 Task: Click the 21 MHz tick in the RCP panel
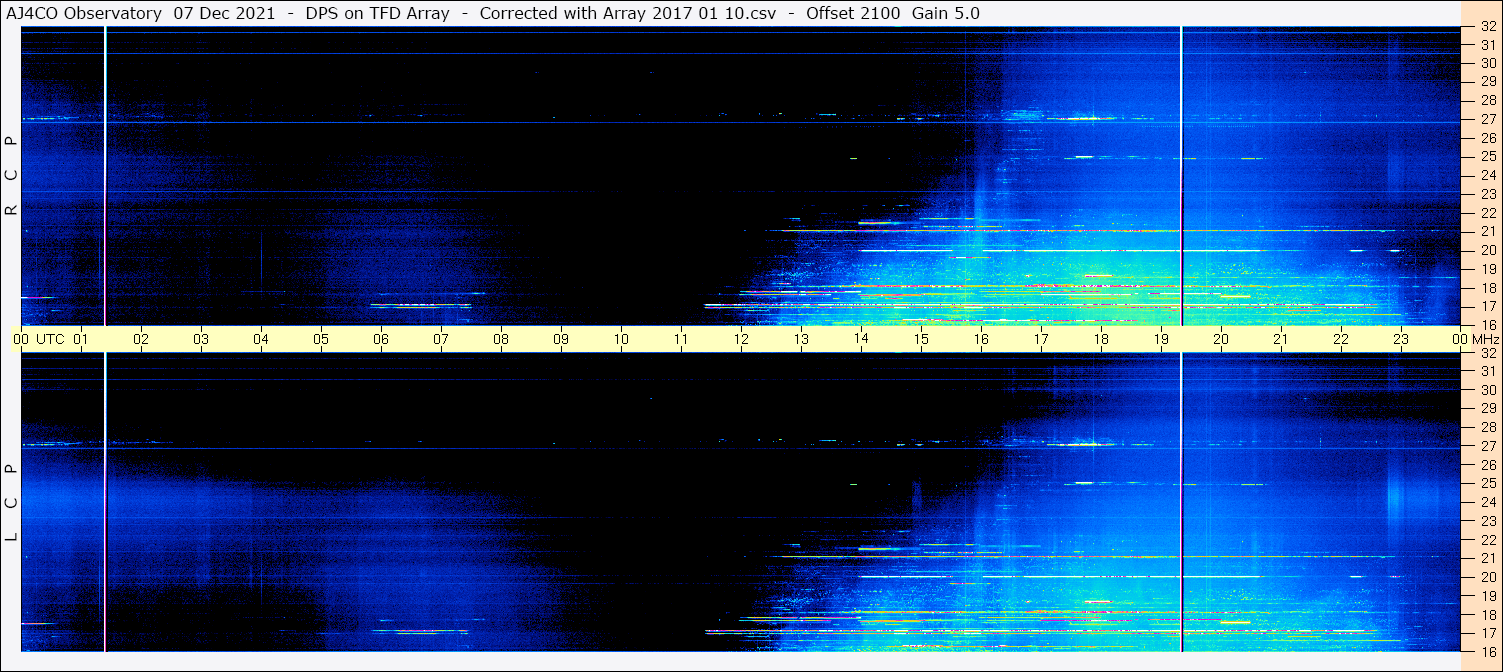click(x=1487, y=231)
